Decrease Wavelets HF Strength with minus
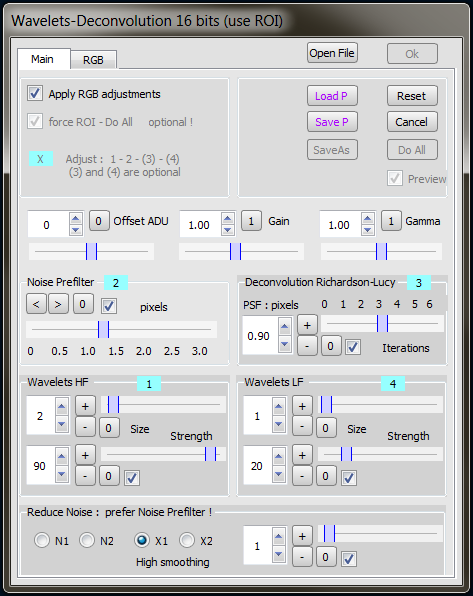The width and height of the screenshot is (473, 596). (86, 476)
